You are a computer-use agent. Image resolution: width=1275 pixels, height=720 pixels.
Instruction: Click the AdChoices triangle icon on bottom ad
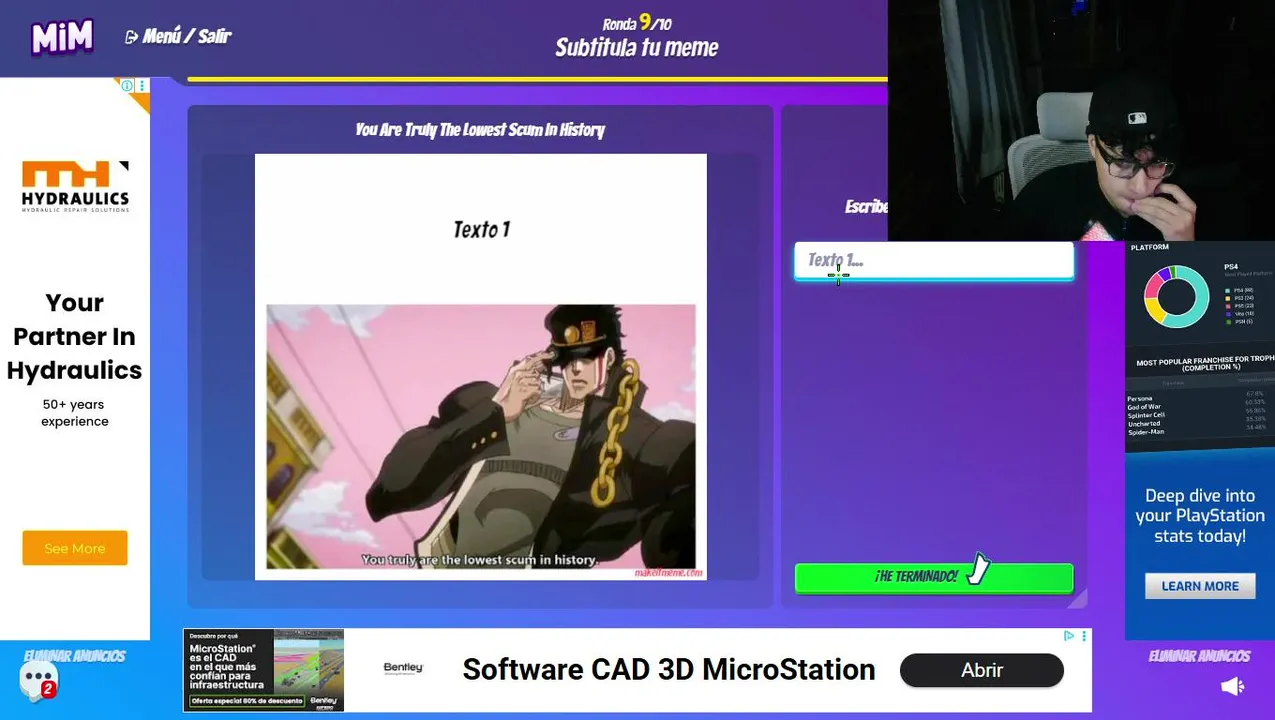(1069, 636)
